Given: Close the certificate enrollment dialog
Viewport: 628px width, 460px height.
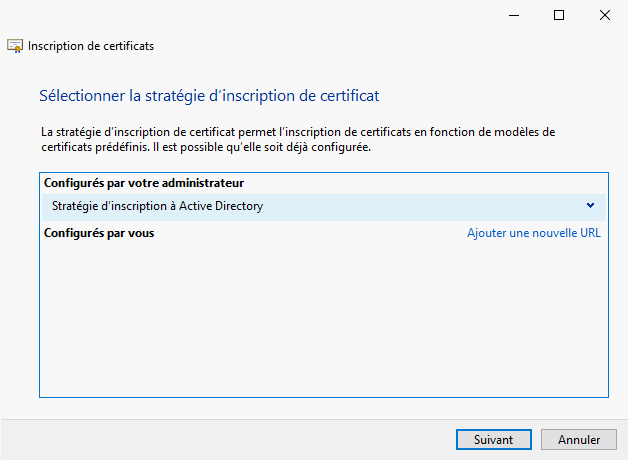Looking at the screenshot, I should coord(605,15).
